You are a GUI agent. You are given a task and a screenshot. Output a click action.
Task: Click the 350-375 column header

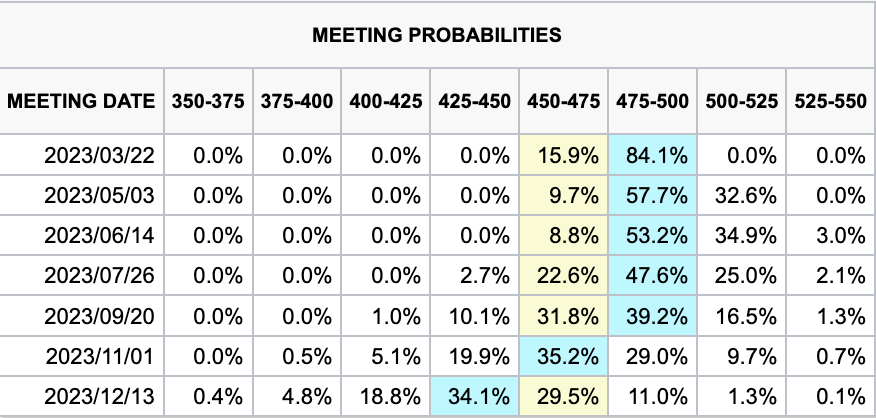pos(207,101)
